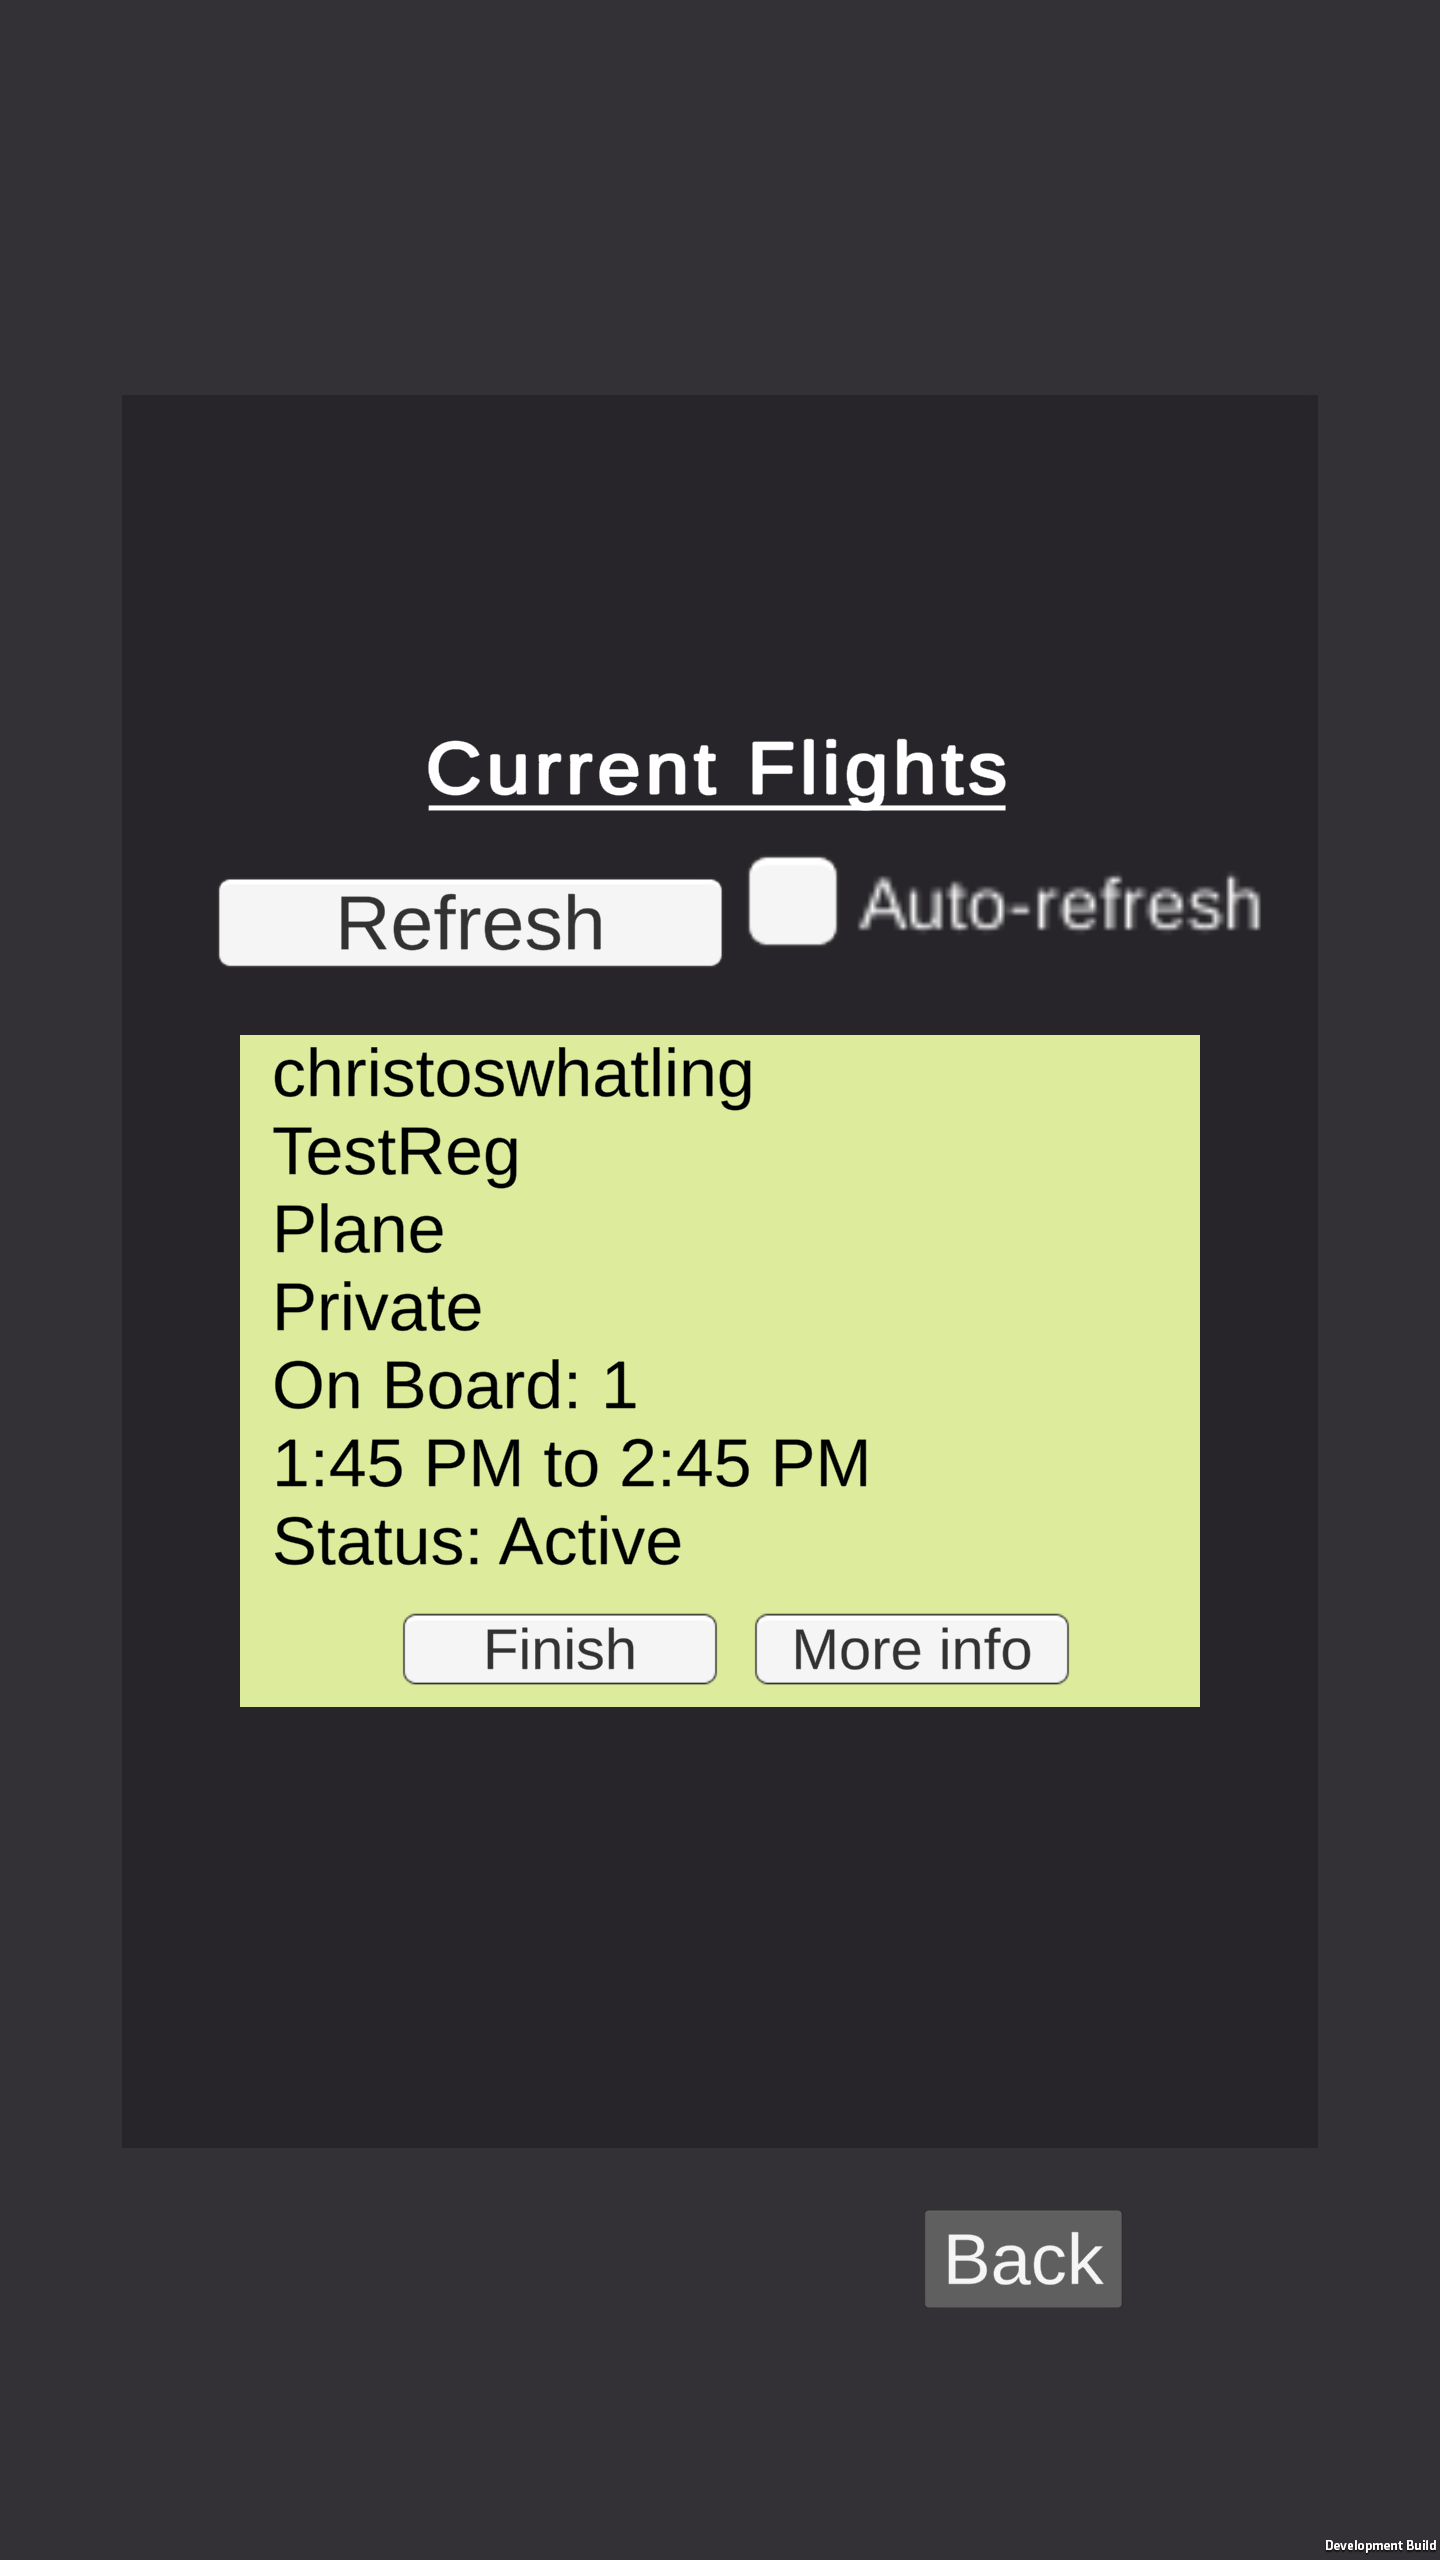Click the On Board: 1 line
The width and height of the screenshot is (1440, 2560).
click(x=454, y=1386)
